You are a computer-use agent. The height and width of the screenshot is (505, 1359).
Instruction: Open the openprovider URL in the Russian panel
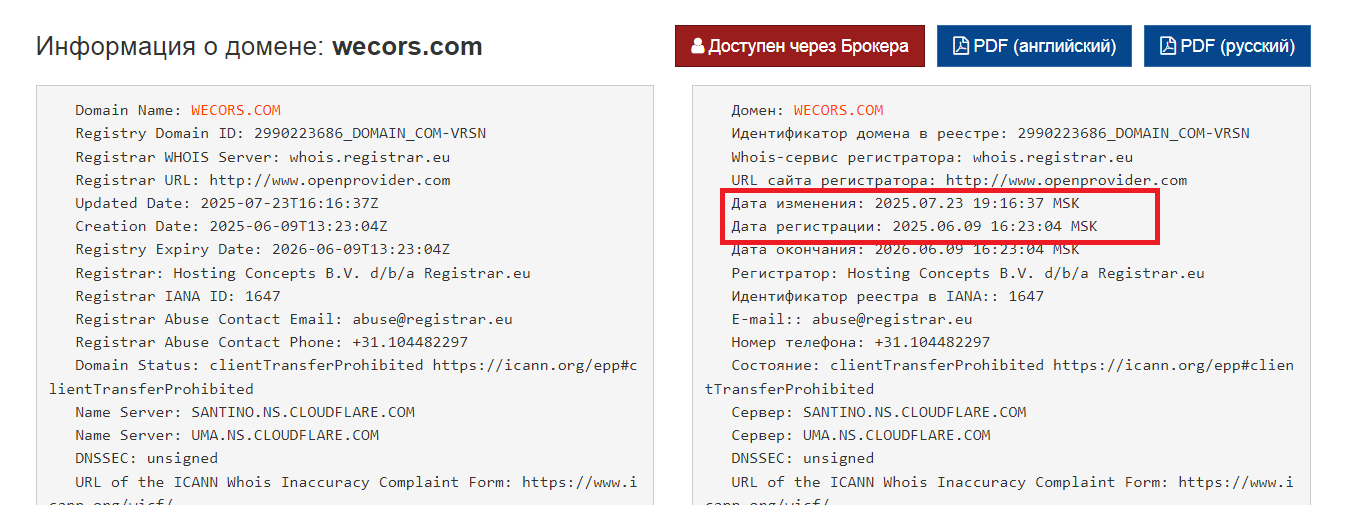tap(1066, 180)
